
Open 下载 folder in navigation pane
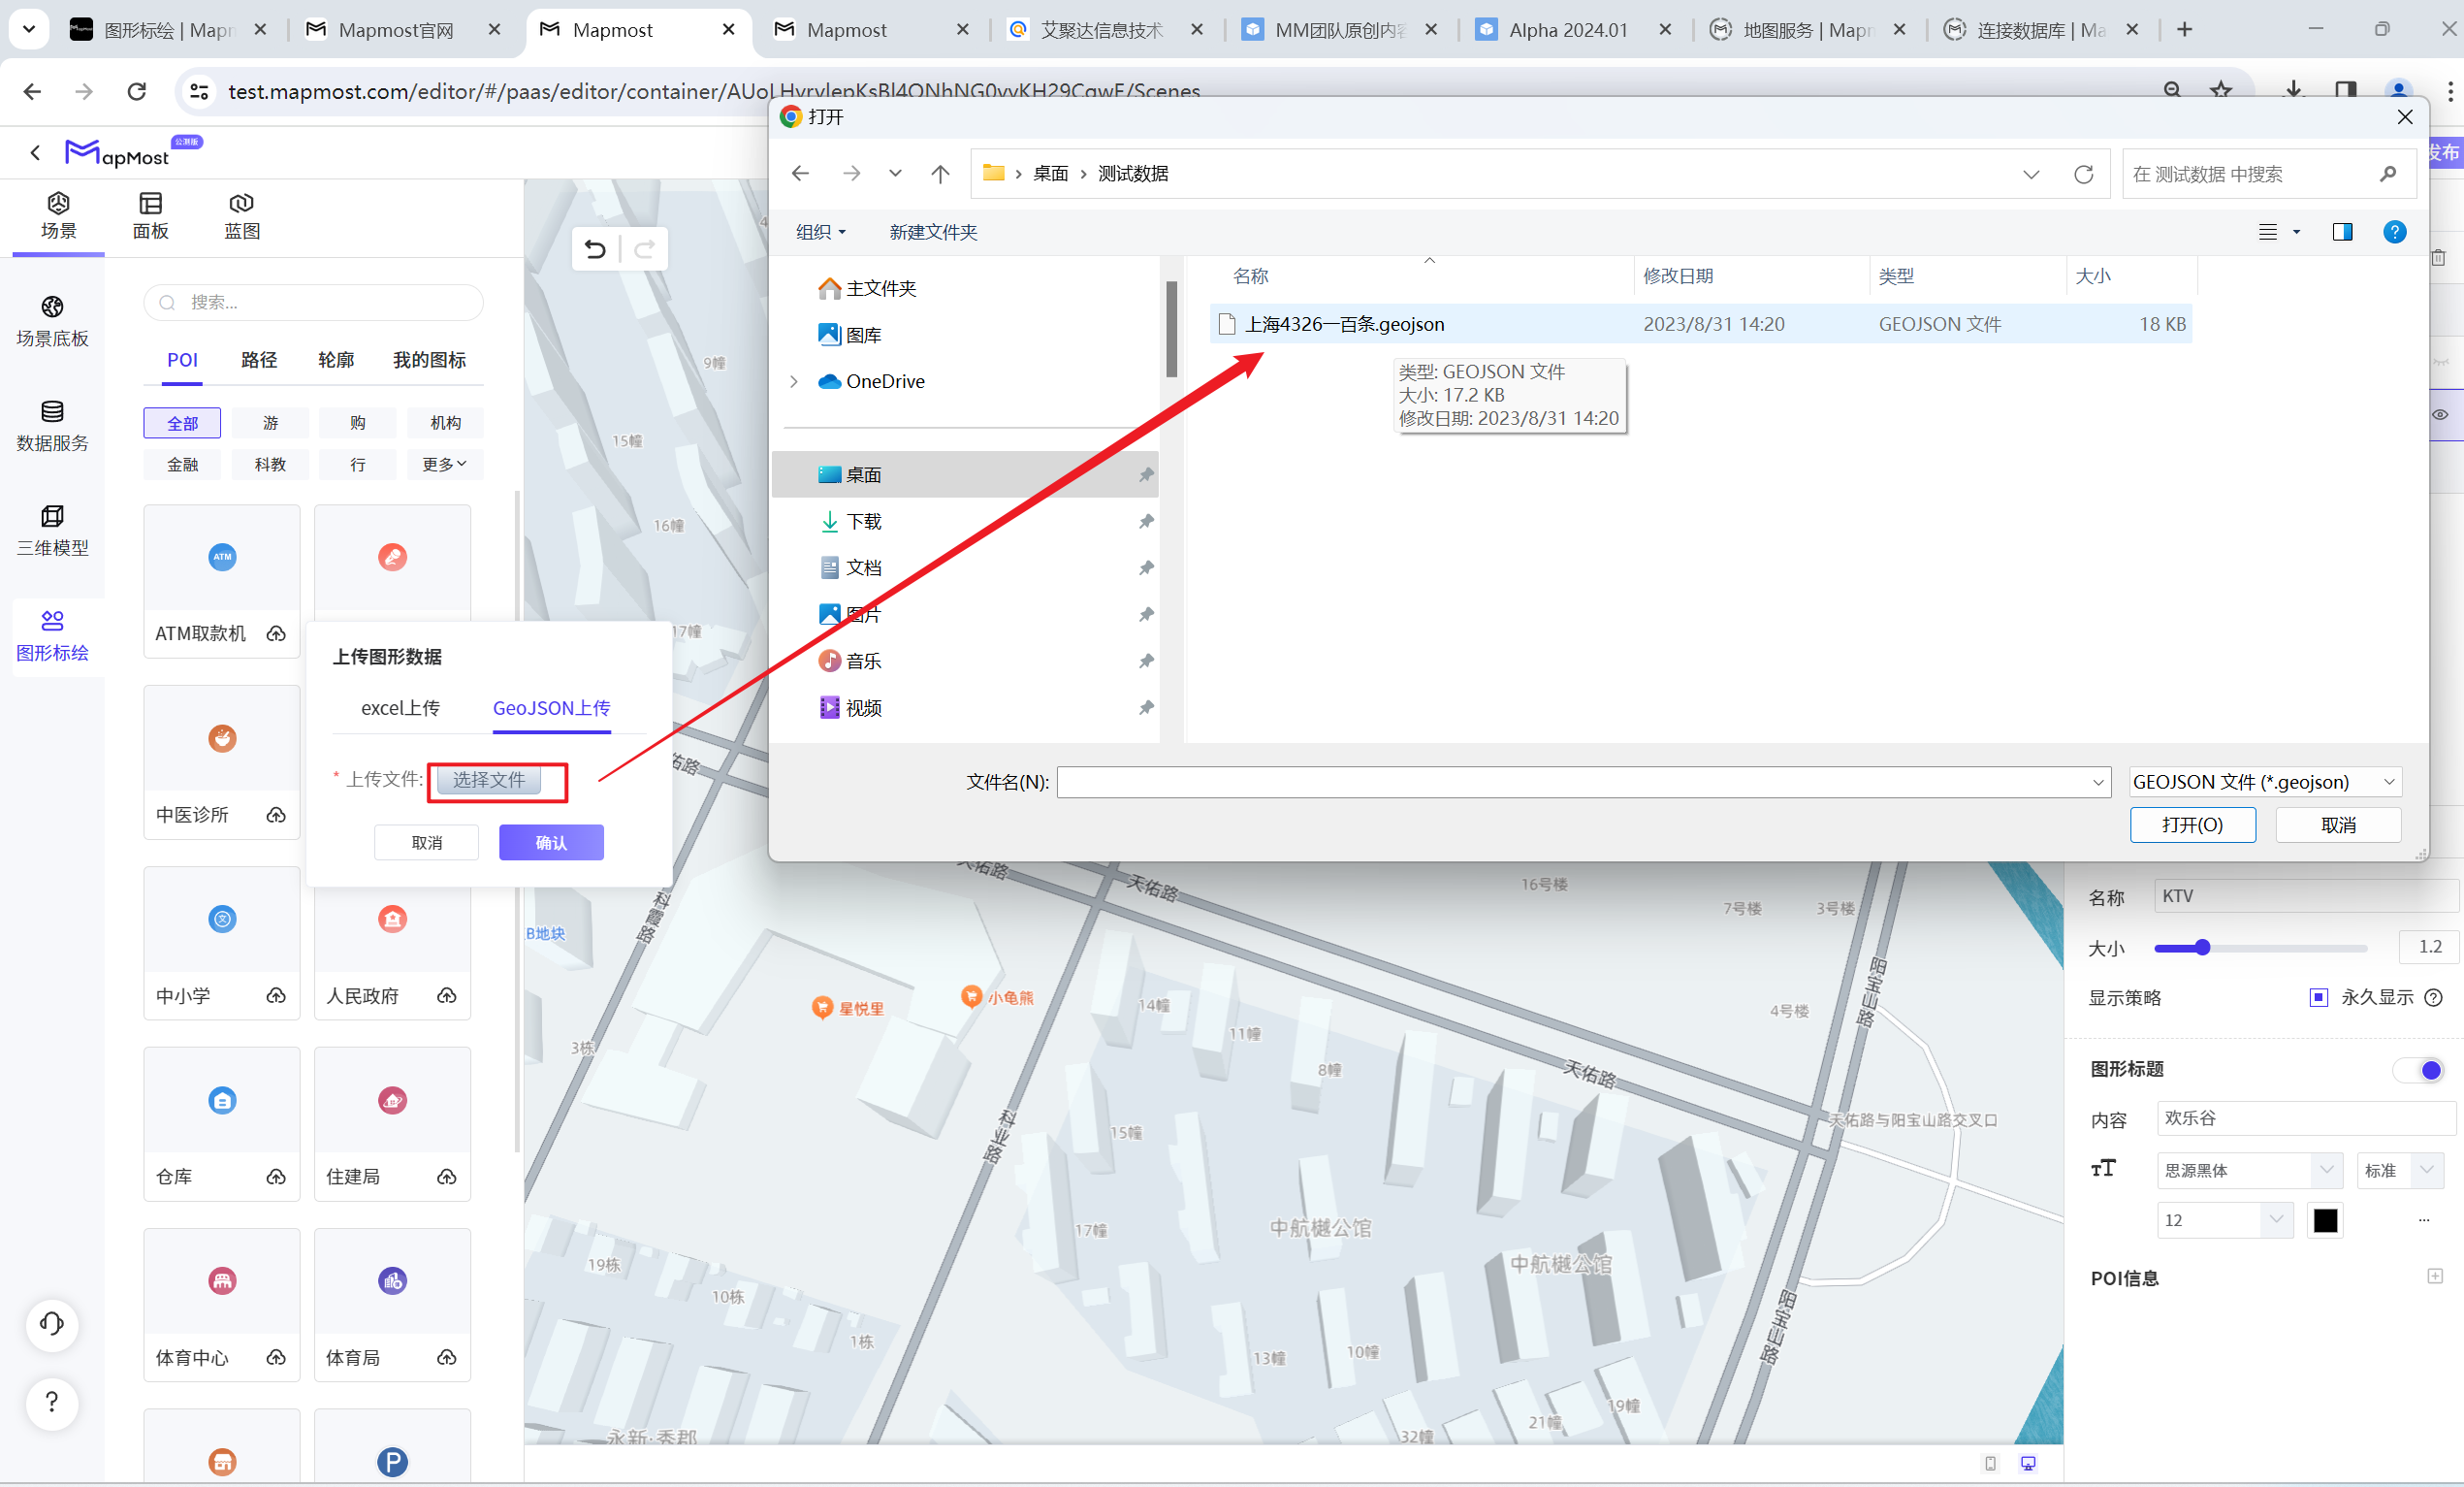pos(864,521)
